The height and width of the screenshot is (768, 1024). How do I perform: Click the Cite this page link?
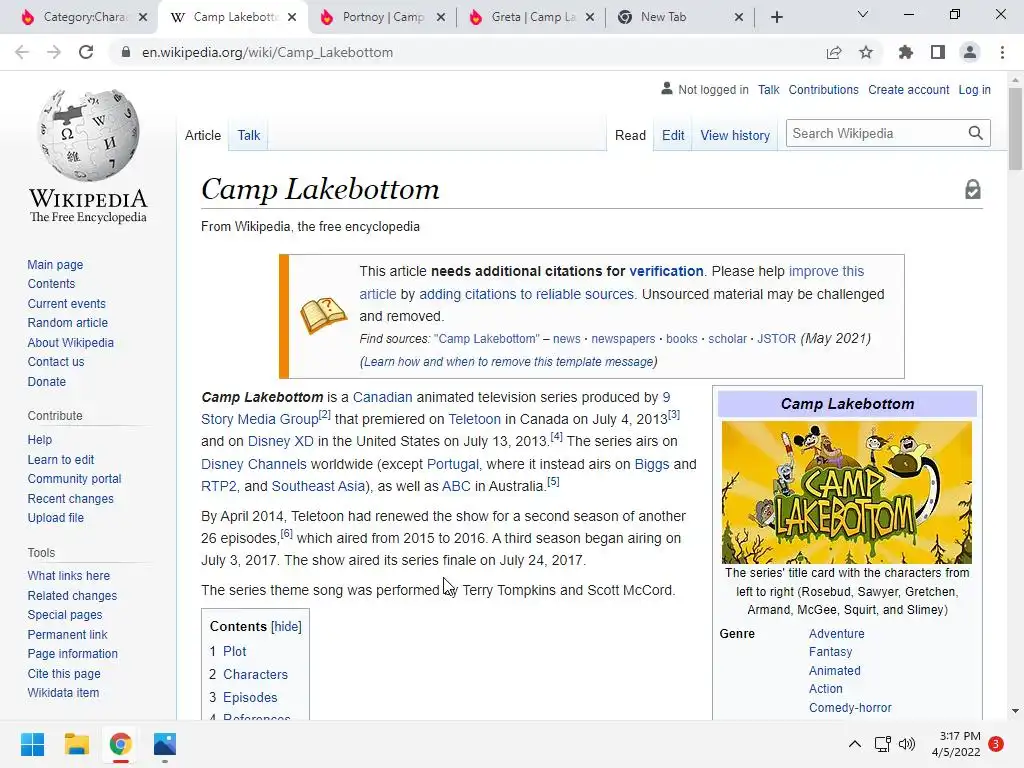click(x=64, y=673)
